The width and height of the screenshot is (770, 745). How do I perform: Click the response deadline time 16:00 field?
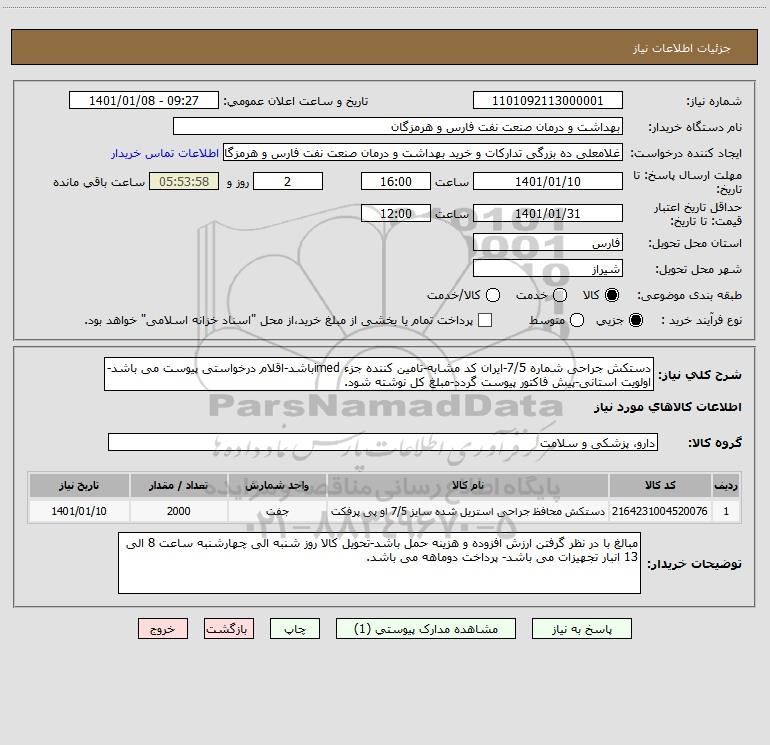pyautogui.click(x=396, y=181)
